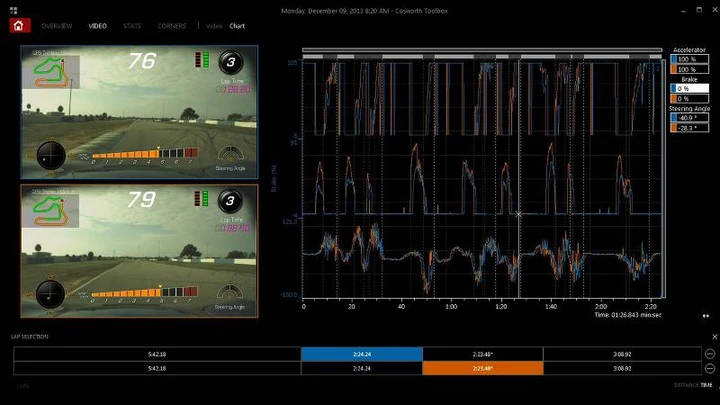This screenshot has width=720, height=405.
Task: Click gear indicator 3 in bottom video
Action: point(230,201)
